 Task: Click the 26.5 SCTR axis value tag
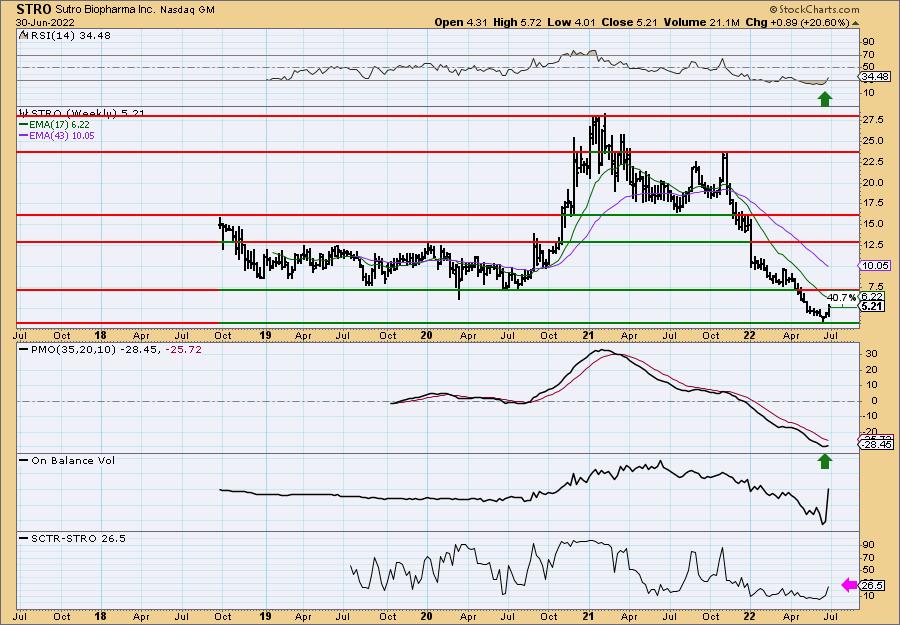[873, 585]
